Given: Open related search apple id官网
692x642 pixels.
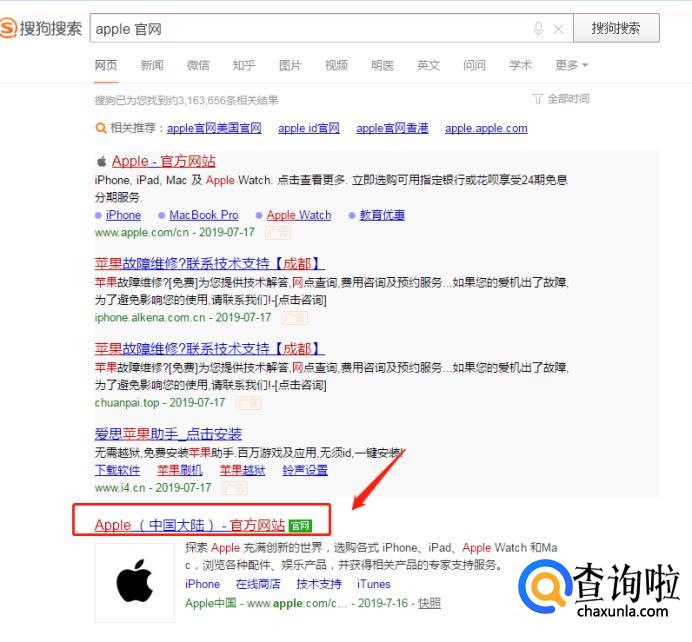Looking at the screenshot, I should [308, 128].
